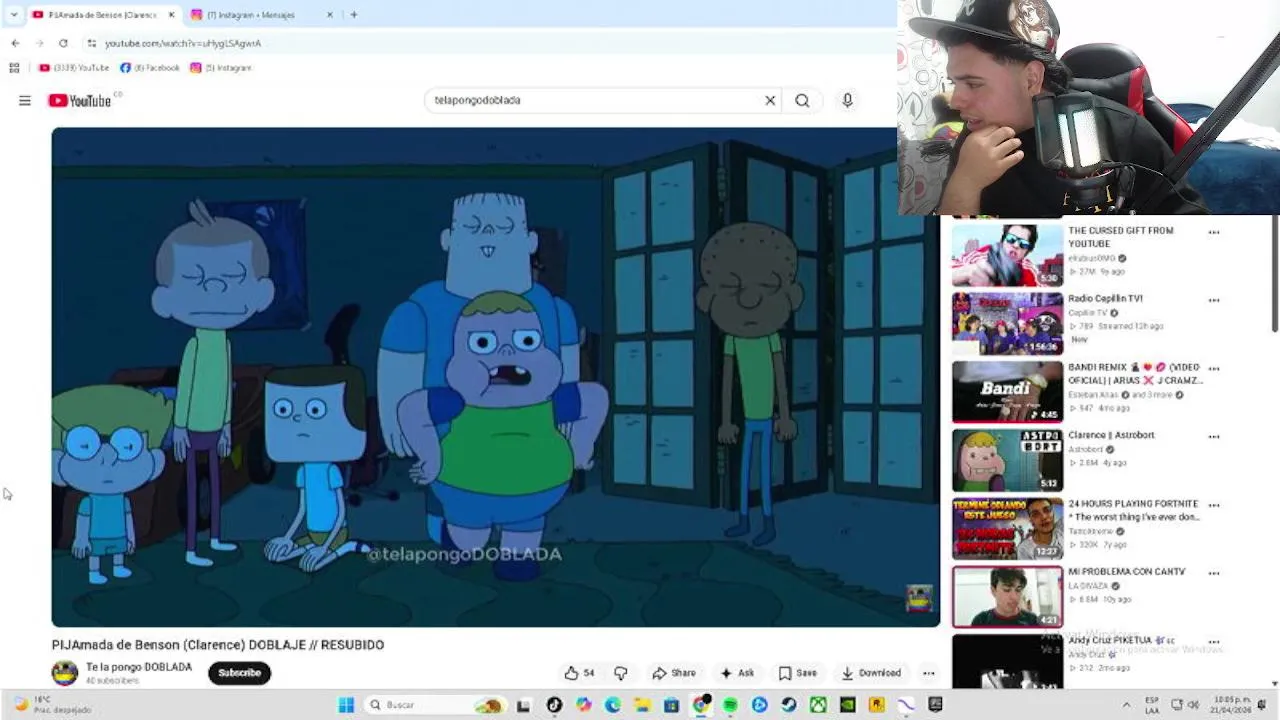Open the Clarence Astrobort video thumbnail
The width and height of the screenshot is (1280, 720).
pos(1007,460)
